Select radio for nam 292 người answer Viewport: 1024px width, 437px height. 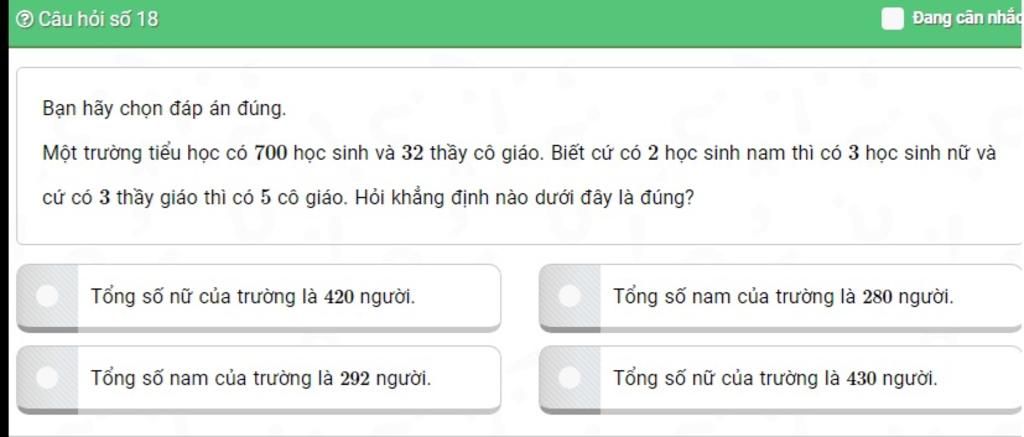coord(47,378)
